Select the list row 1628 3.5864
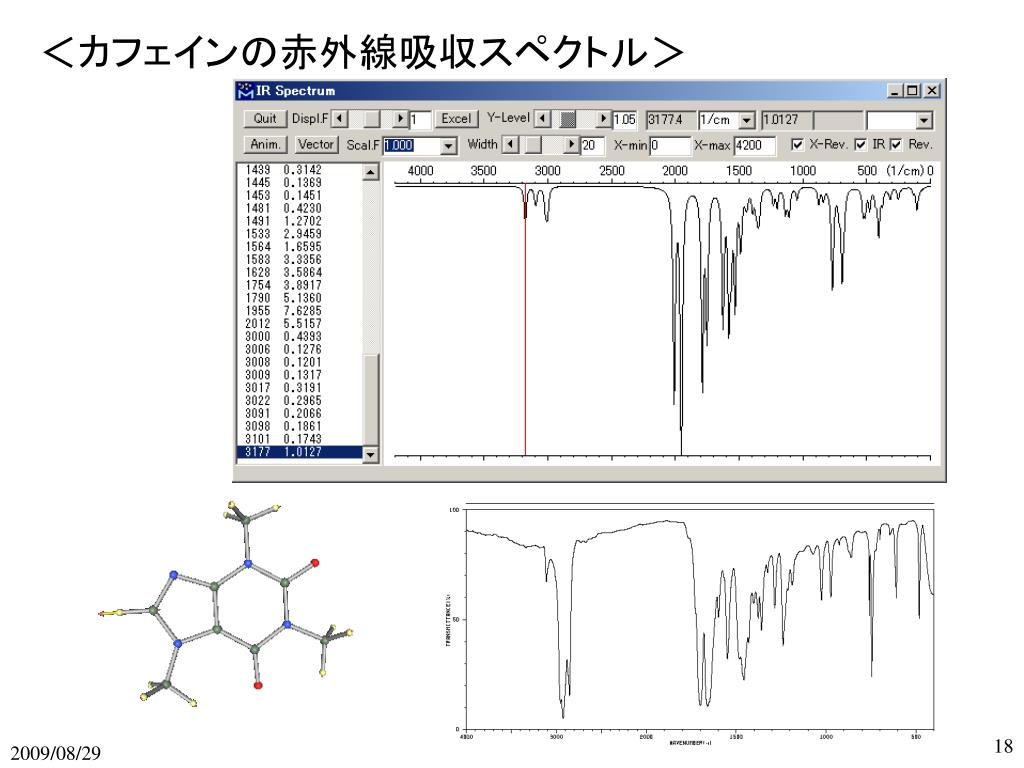 coord(300,272)
